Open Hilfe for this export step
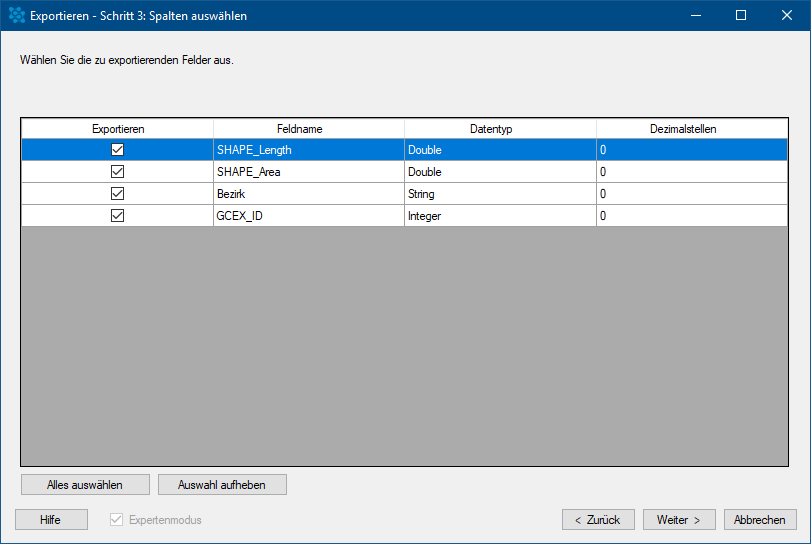Screen dimensions: 811x544 51,520
